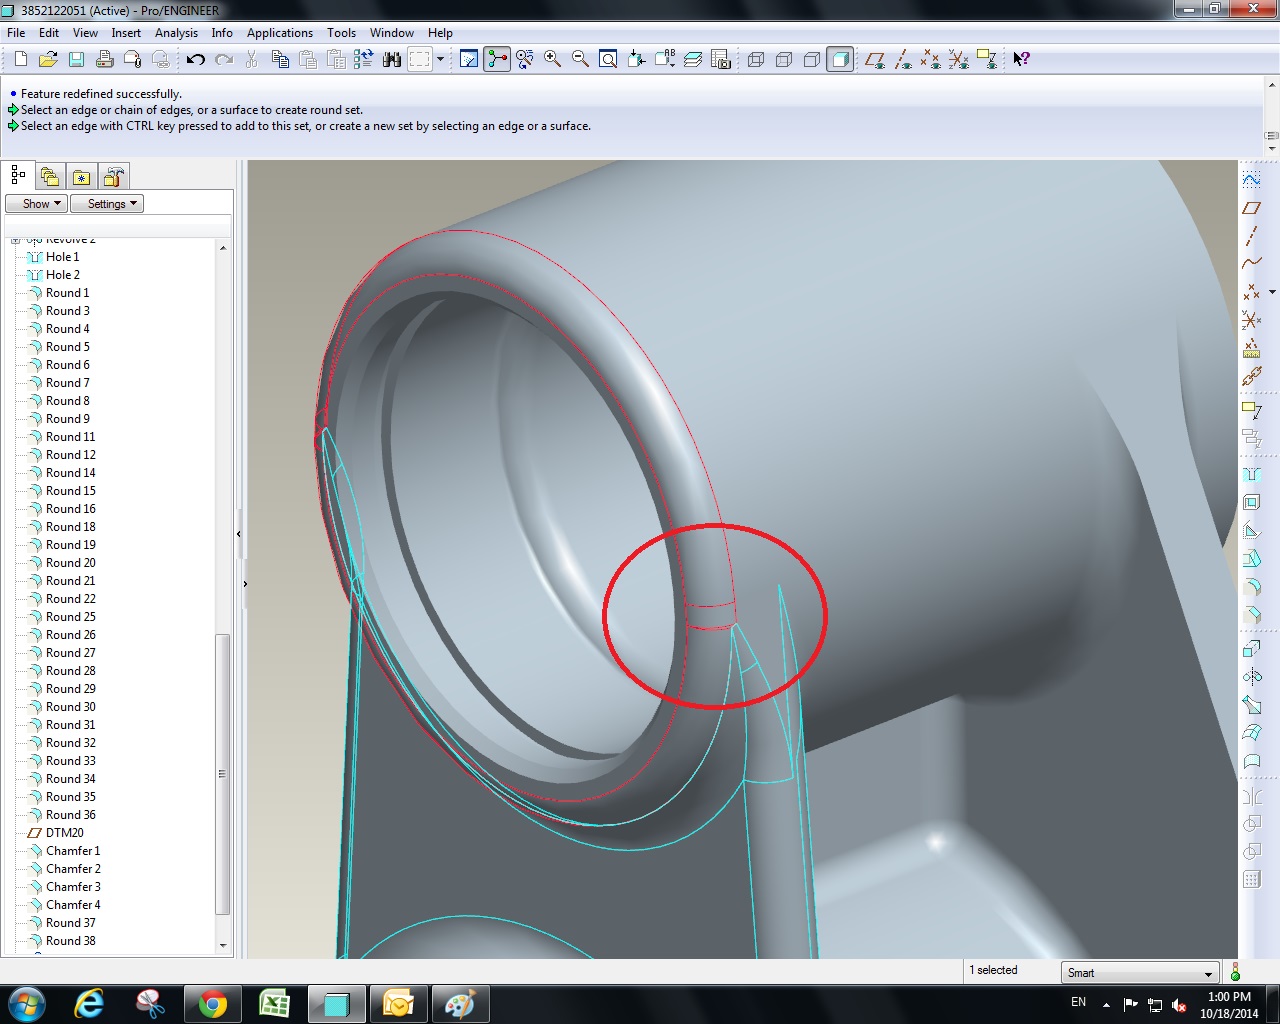Click the Regenerate model icon

[x=364, y=60]
